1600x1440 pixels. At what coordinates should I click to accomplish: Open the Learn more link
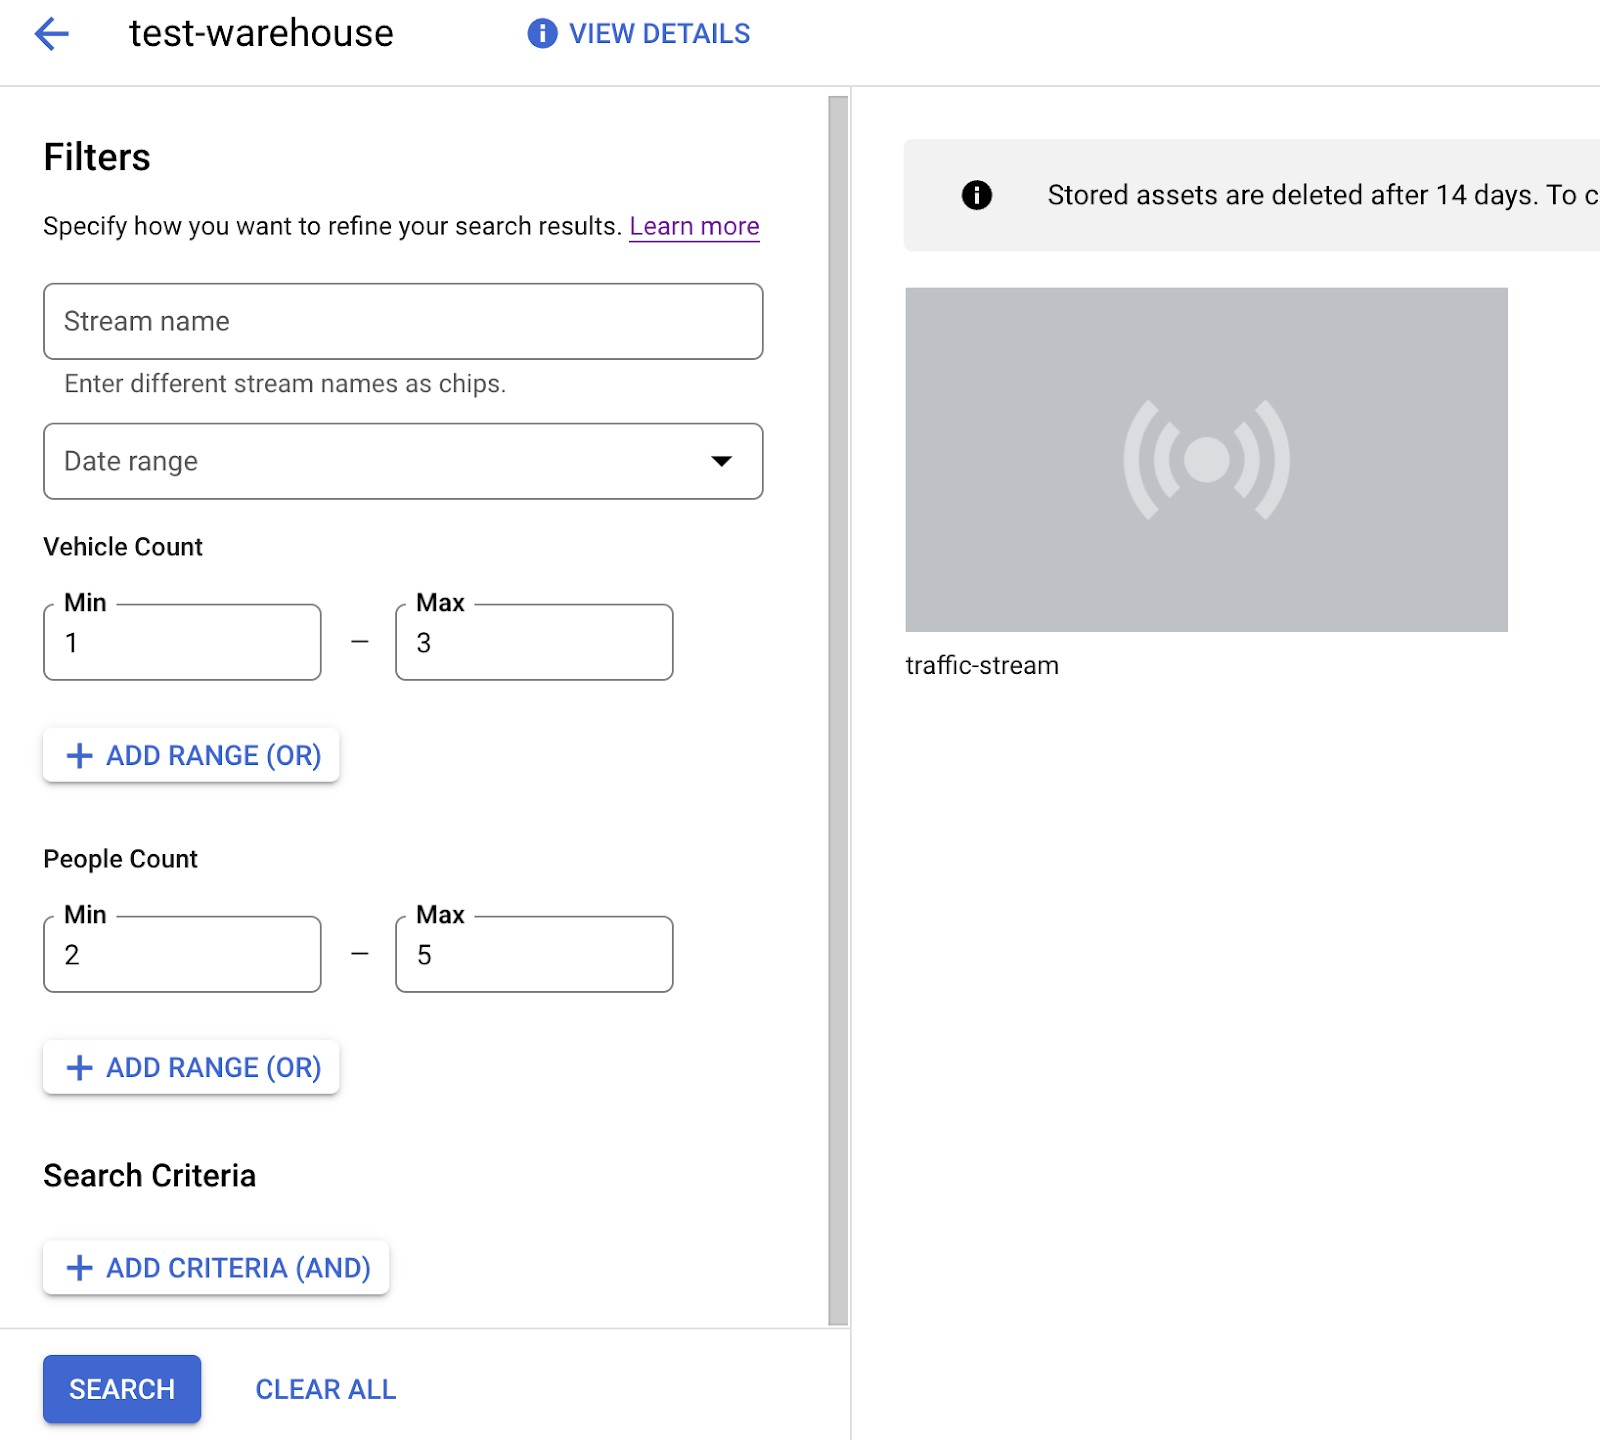pyautogui.click(x=694, y=227)
